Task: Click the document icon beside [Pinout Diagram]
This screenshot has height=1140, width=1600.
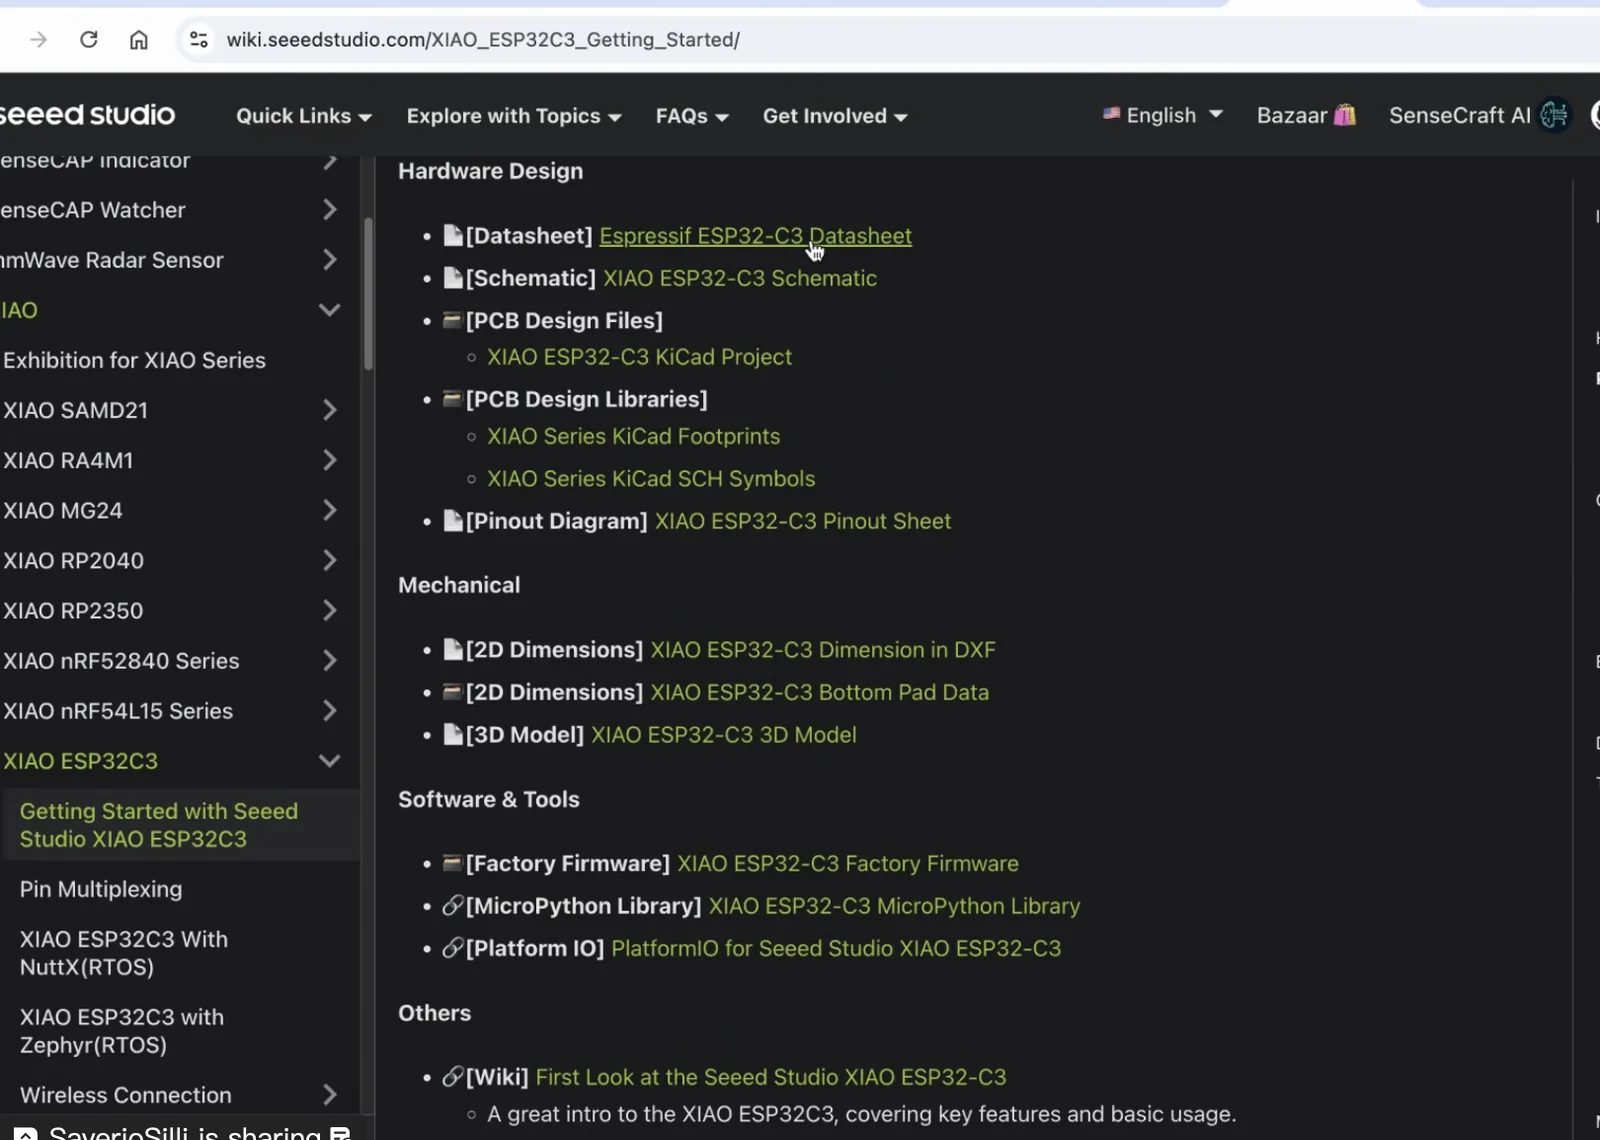Action: coord(453,520)
